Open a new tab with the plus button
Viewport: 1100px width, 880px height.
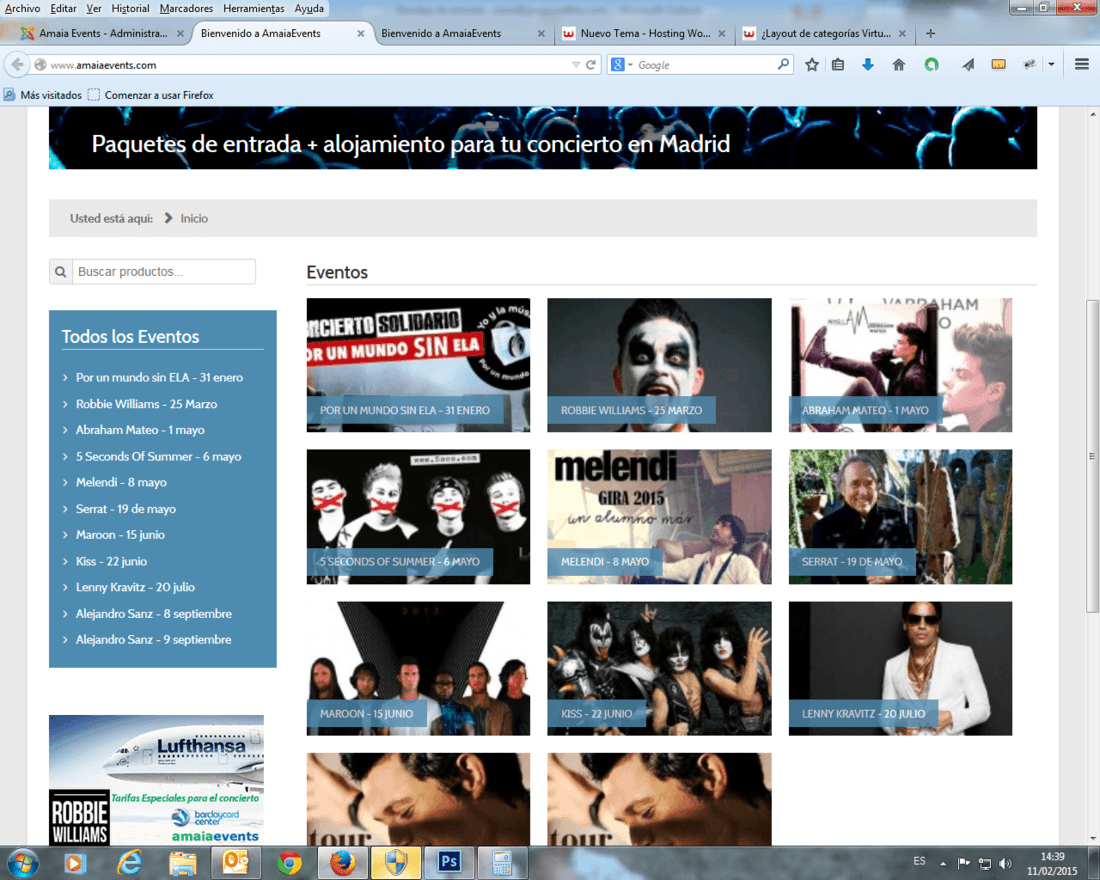click(930, 33)
